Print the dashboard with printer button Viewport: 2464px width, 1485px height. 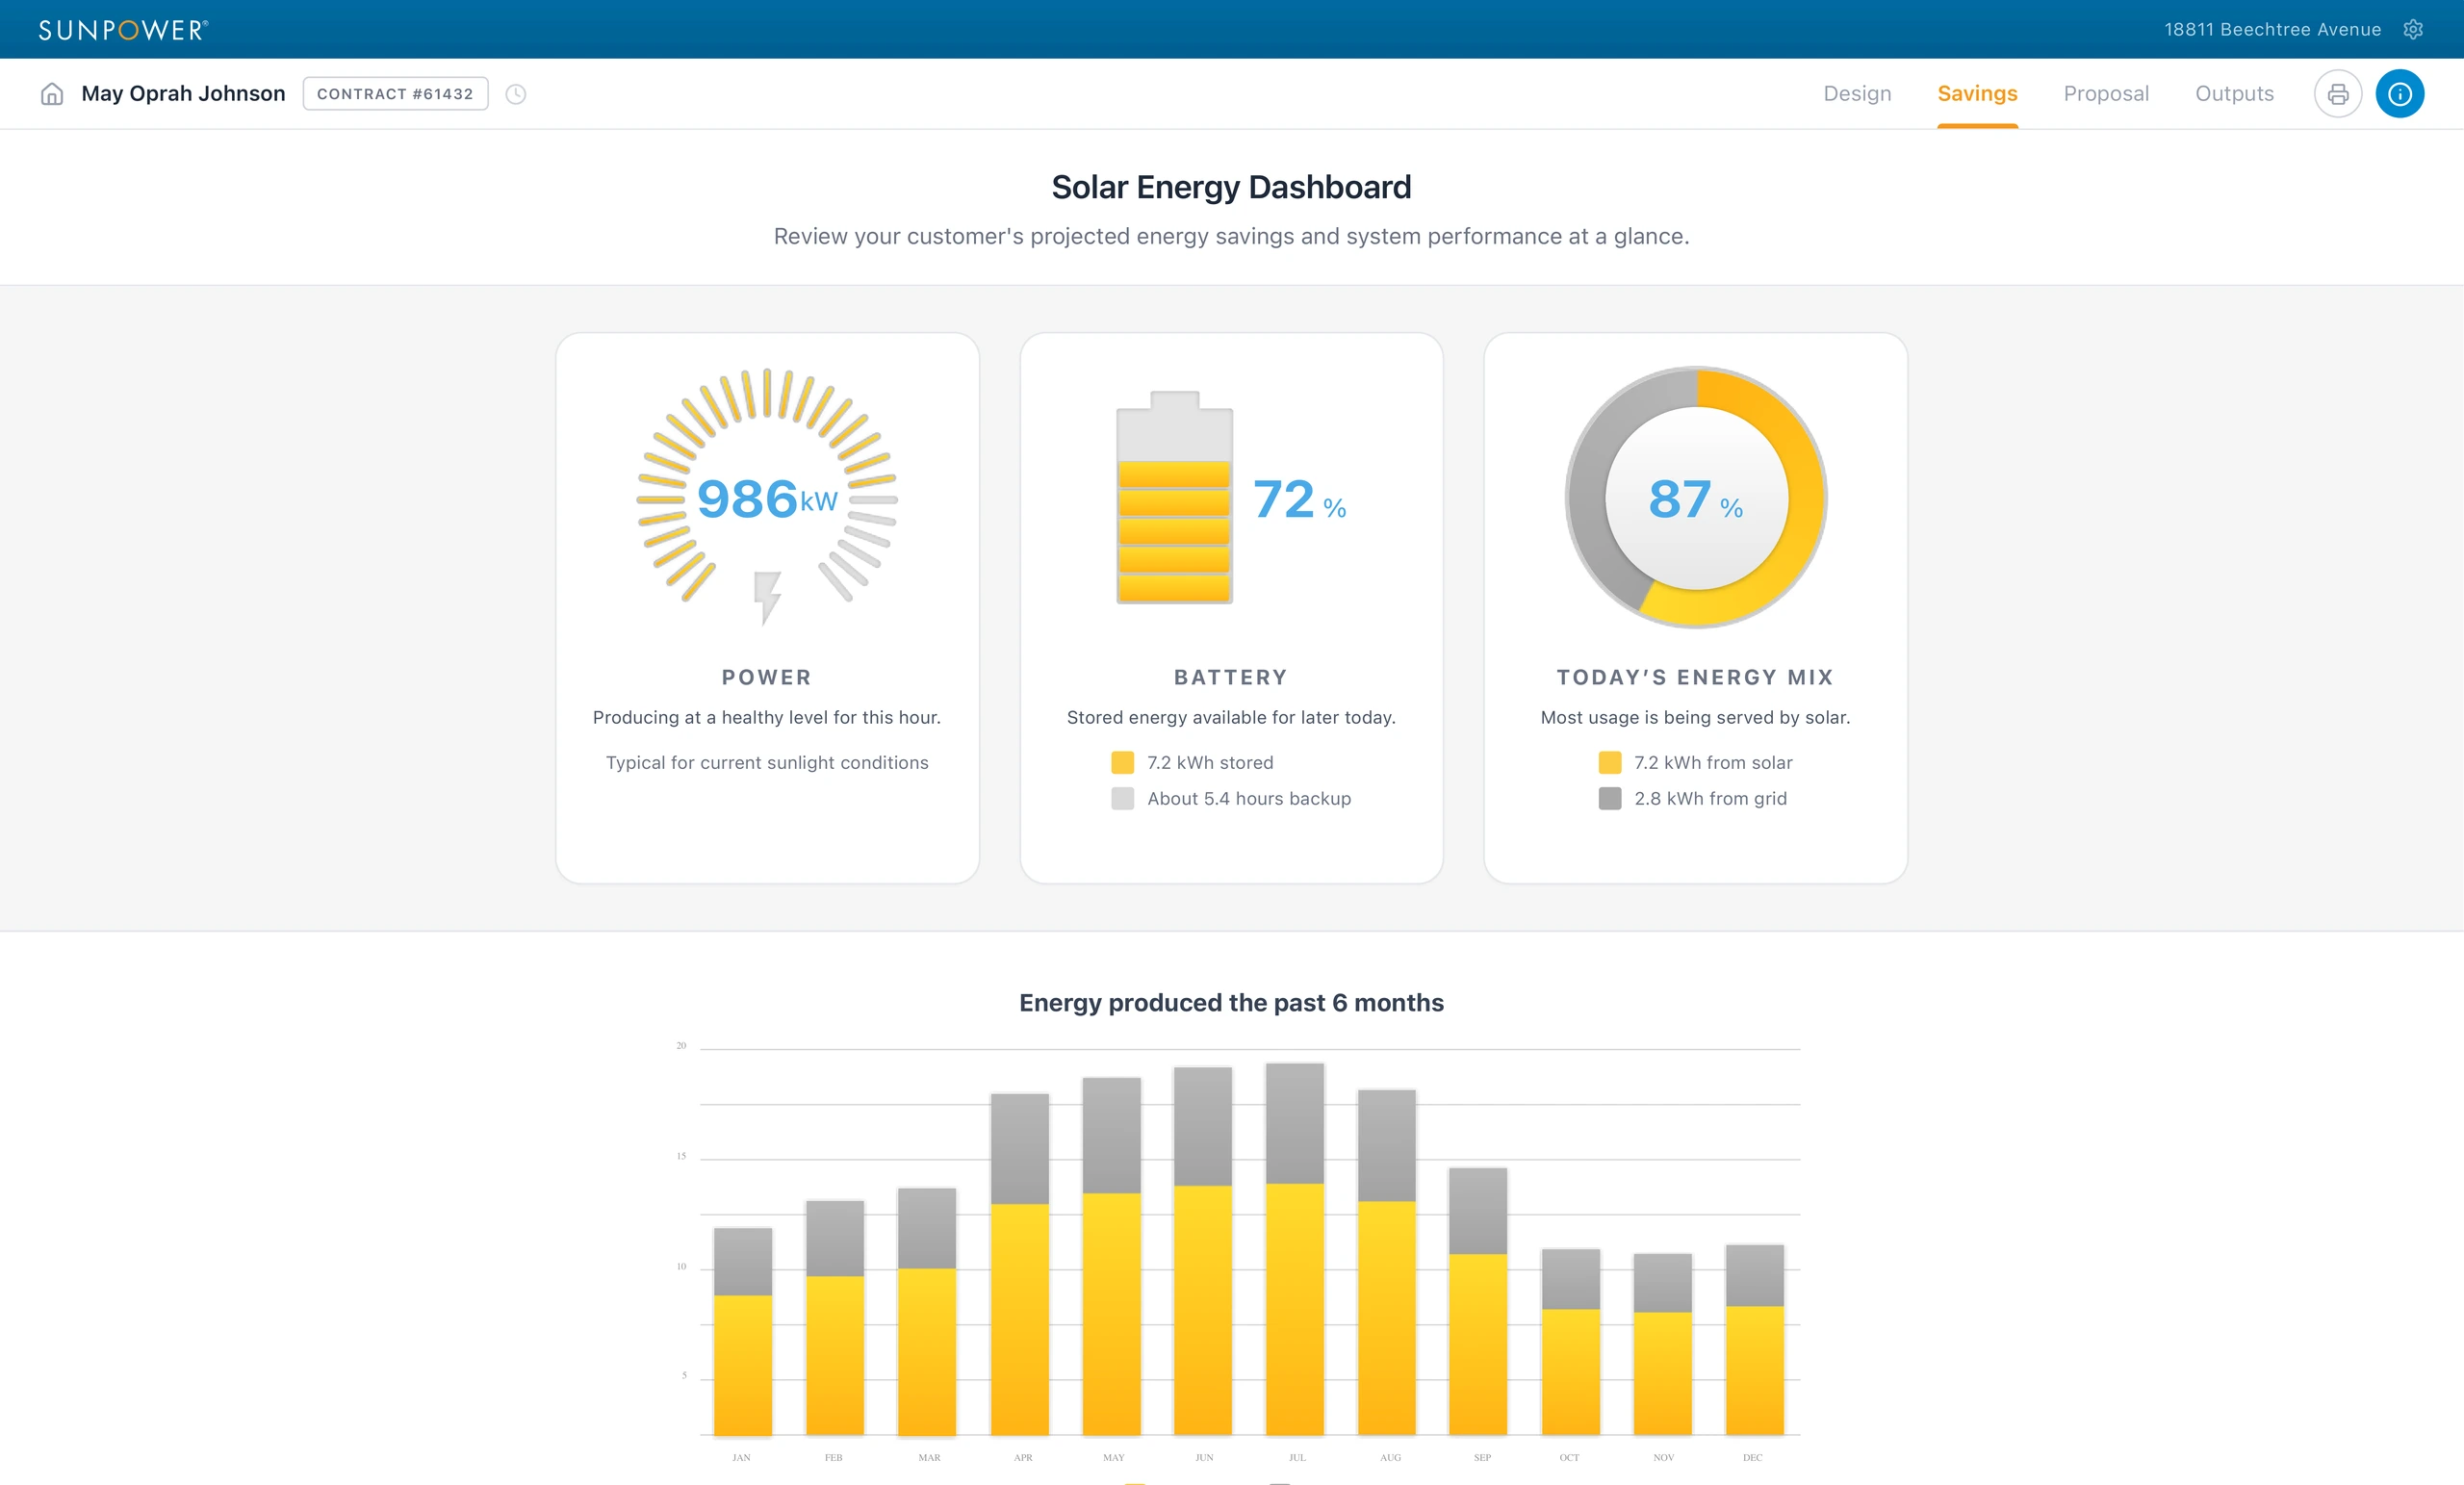(2338, 94)
